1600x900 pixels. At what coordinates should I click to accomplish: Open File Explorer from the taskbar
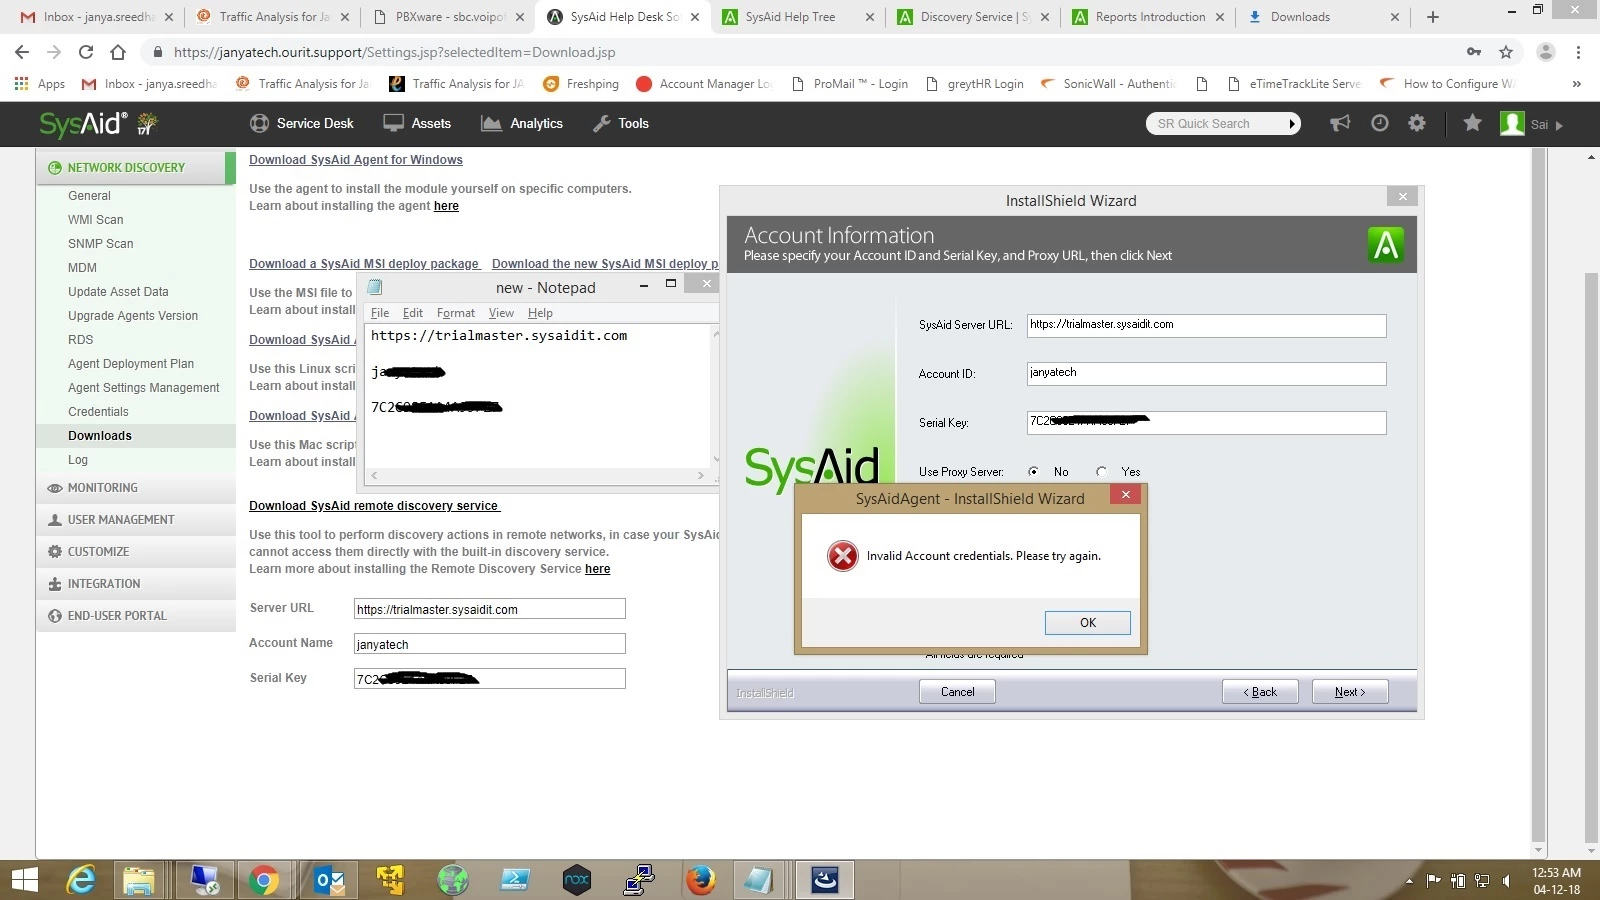[139, 880]
